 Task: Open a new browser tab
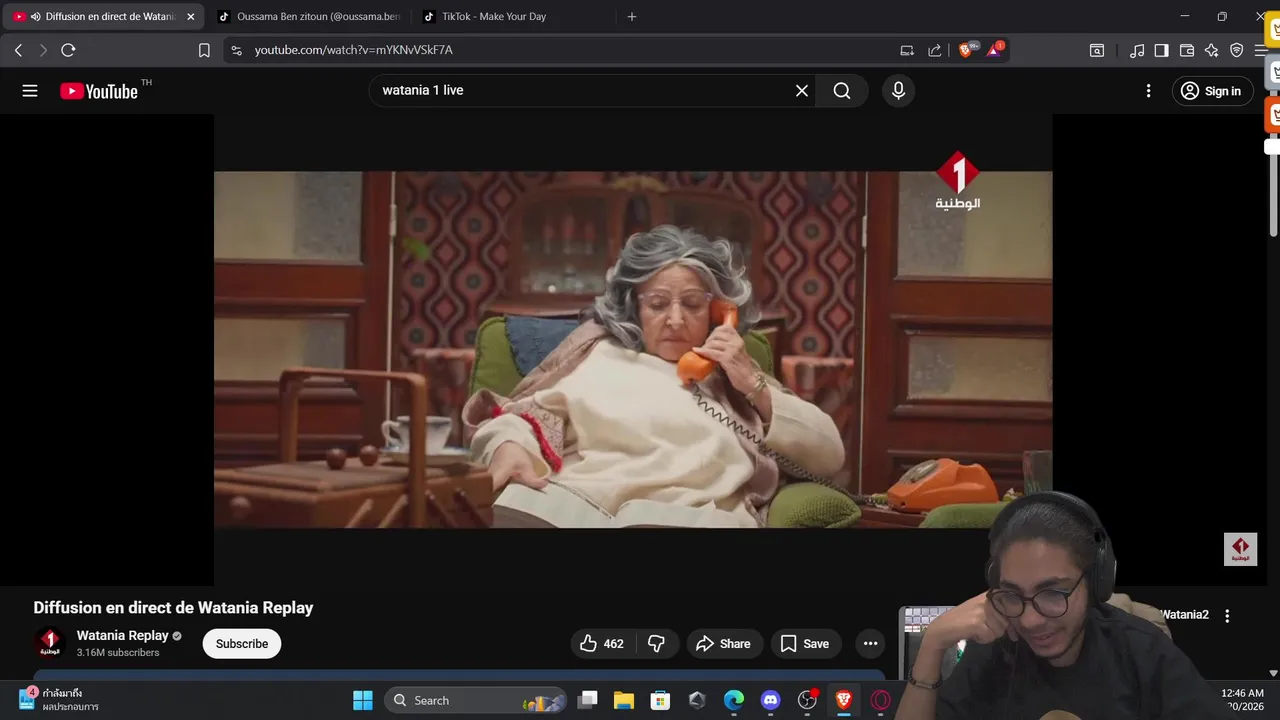[631, 17]
